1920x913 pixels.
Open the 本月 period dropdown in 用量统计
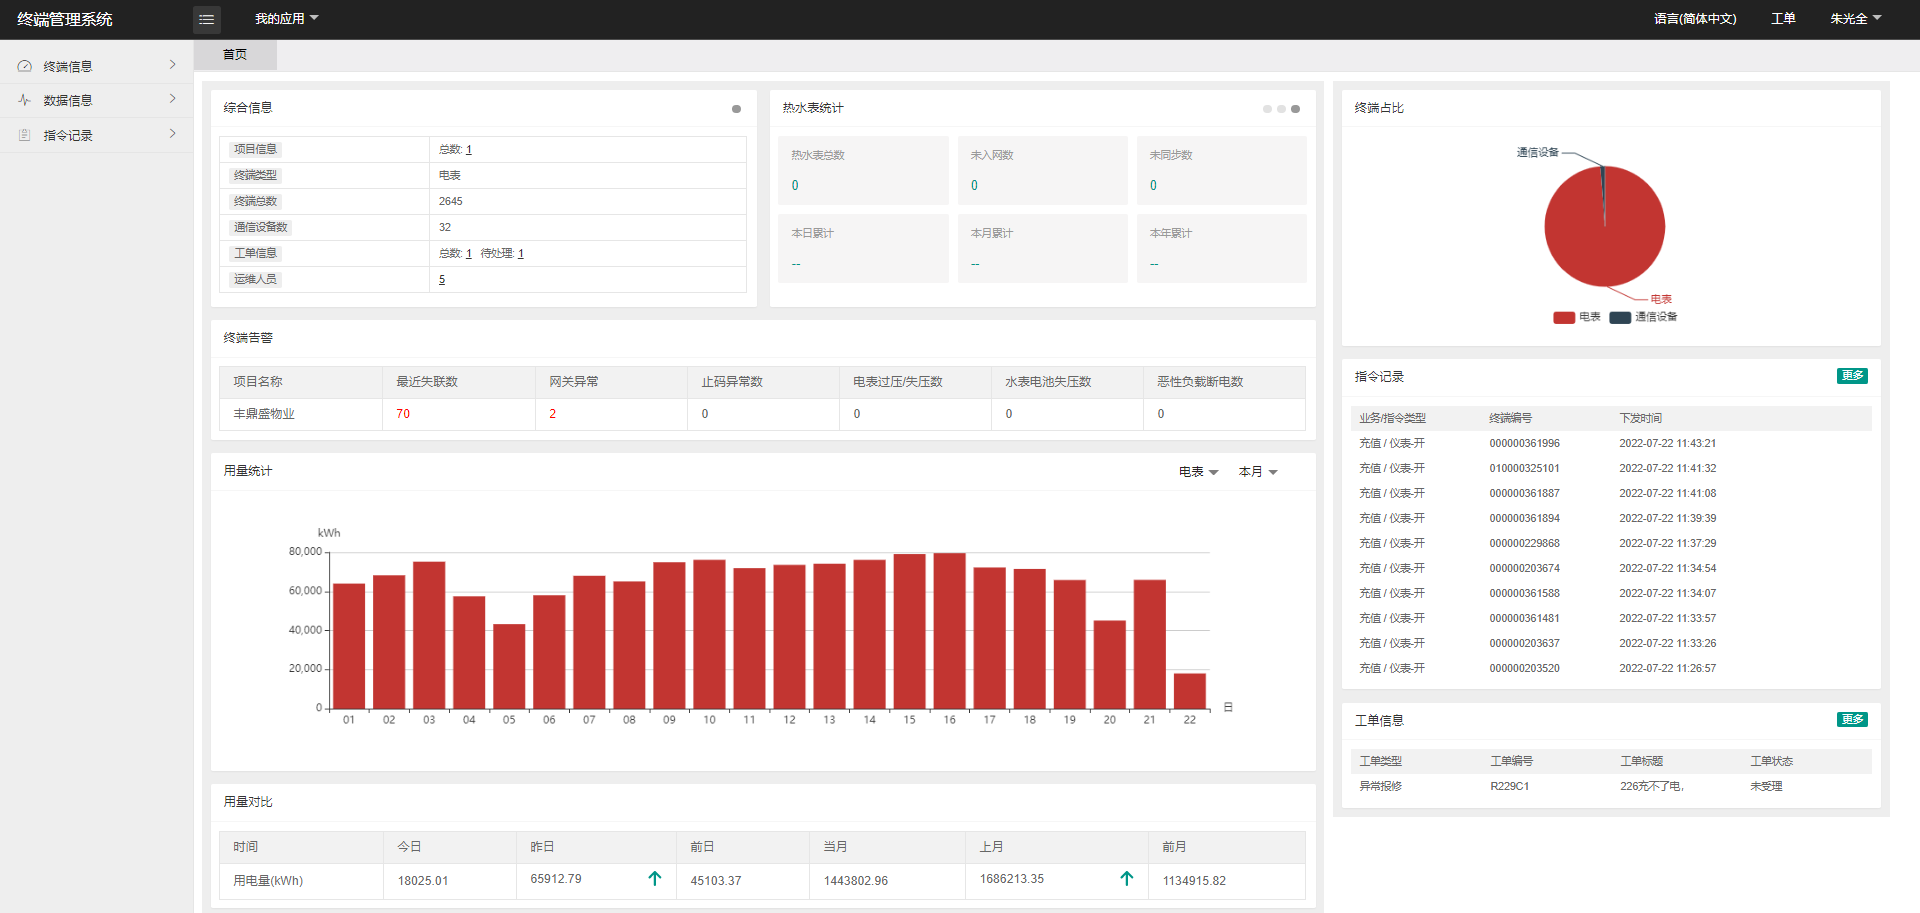(1258, 472)
